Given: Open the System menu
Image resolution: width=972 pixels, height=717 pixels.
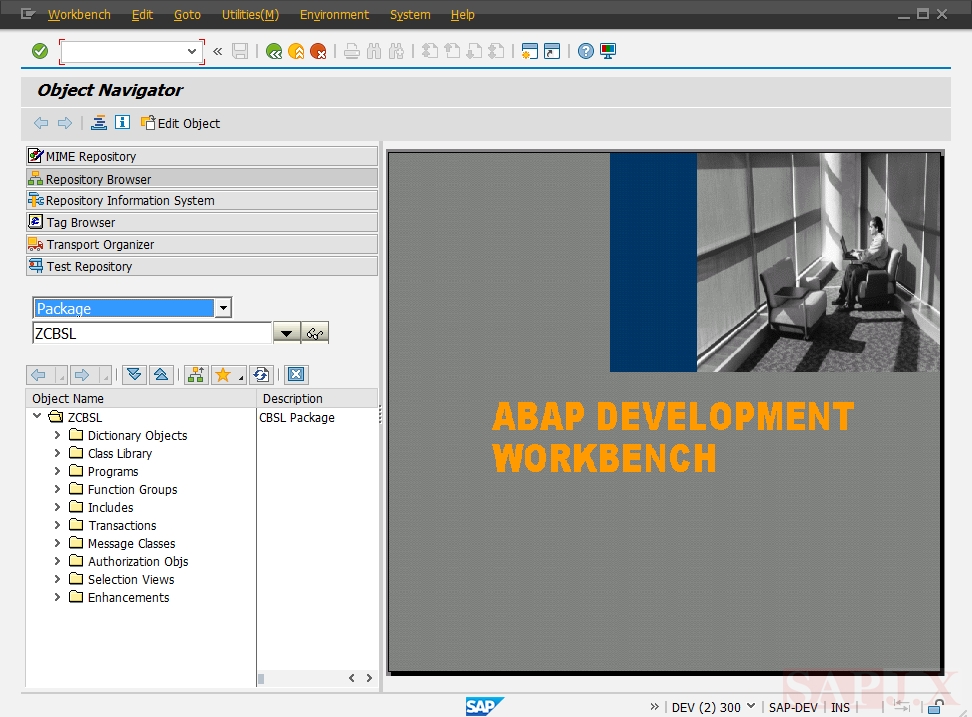Looking at the screenshot, I should [x=410, y=14].
